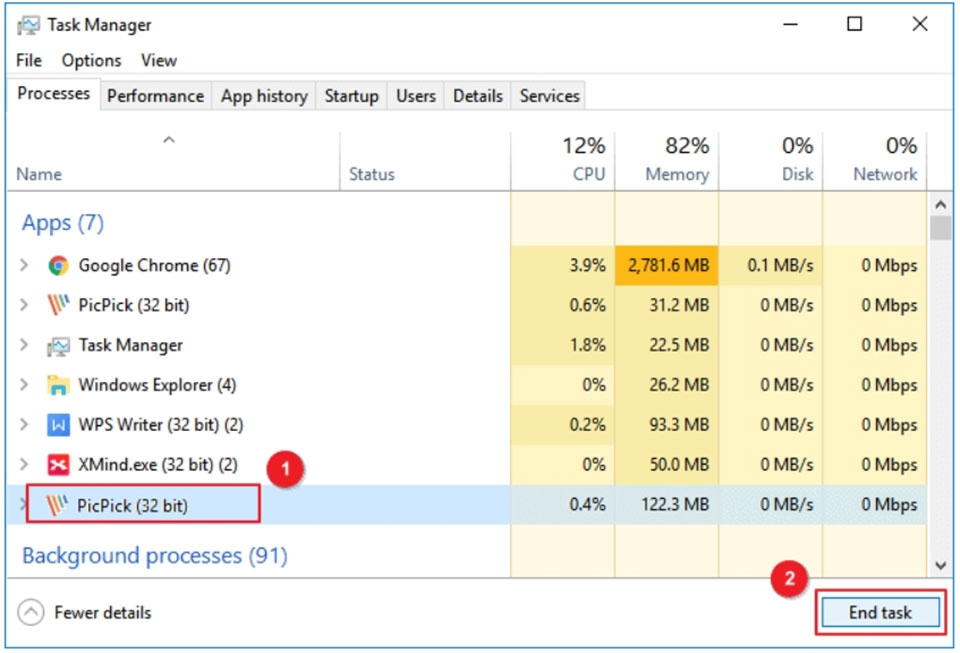The height and width of the screenshot is (653, 960).
Task: Open the View menu
Action: 158,60
